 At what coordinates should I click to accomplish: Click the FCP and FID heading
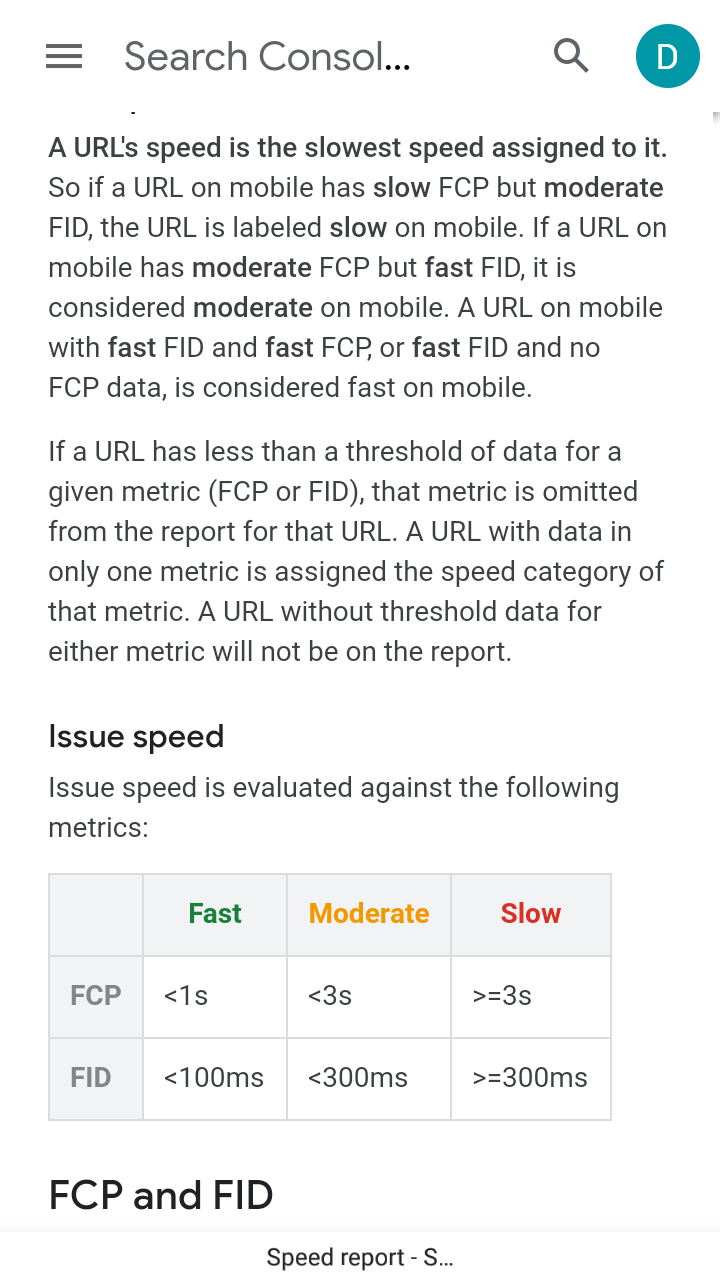click(x=161, y=1195)
